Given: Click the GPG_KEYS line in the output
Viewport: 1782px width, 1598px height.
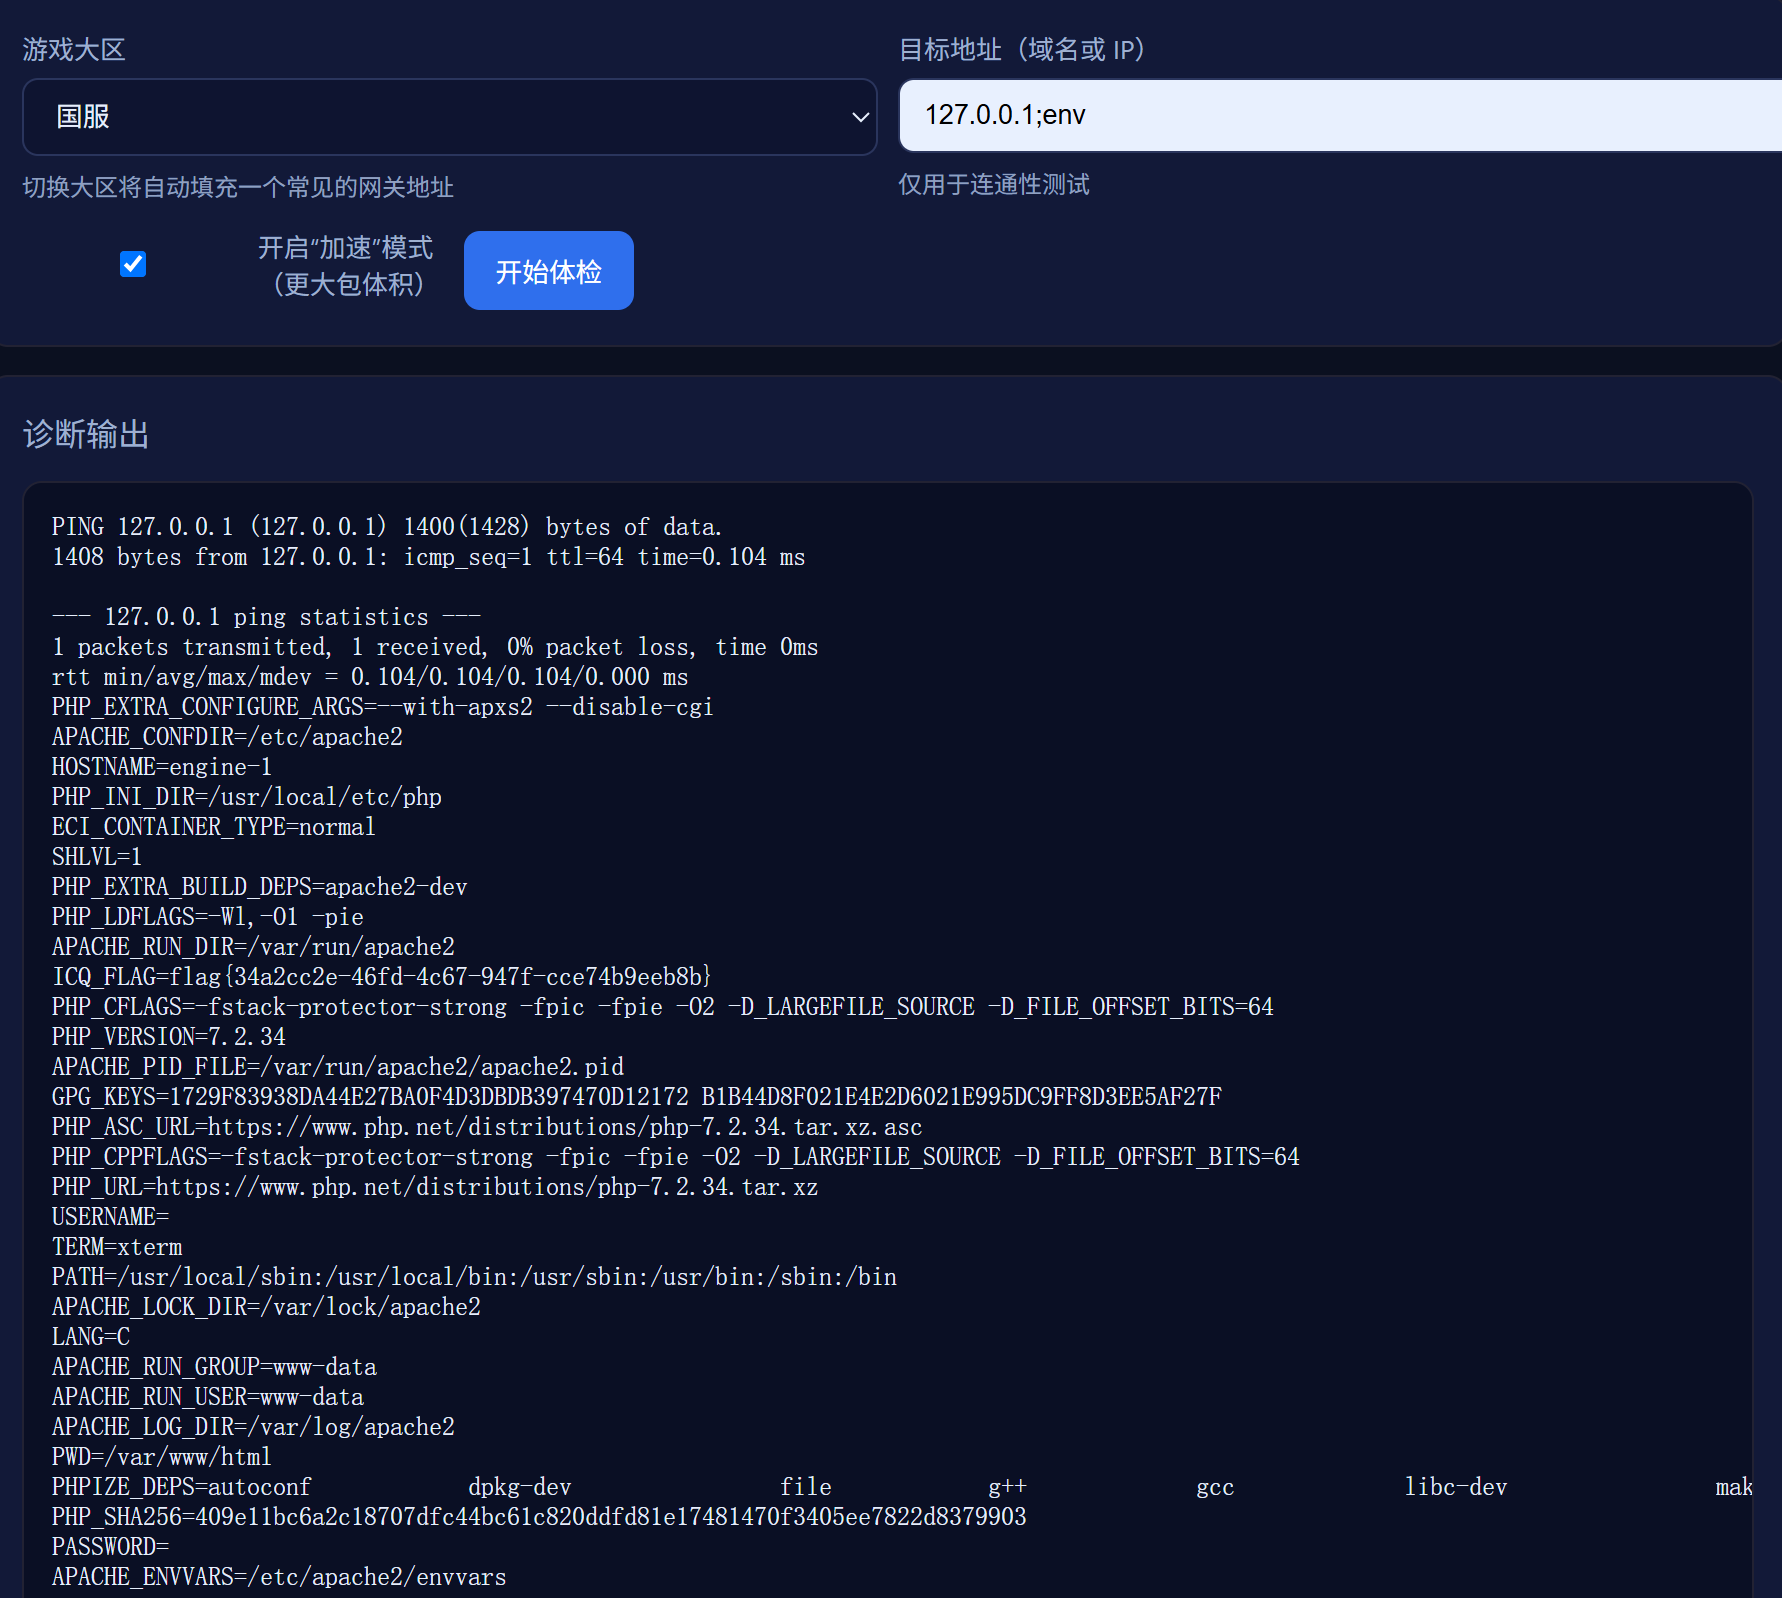Looking at the screenshot, I should point(636,1097).
